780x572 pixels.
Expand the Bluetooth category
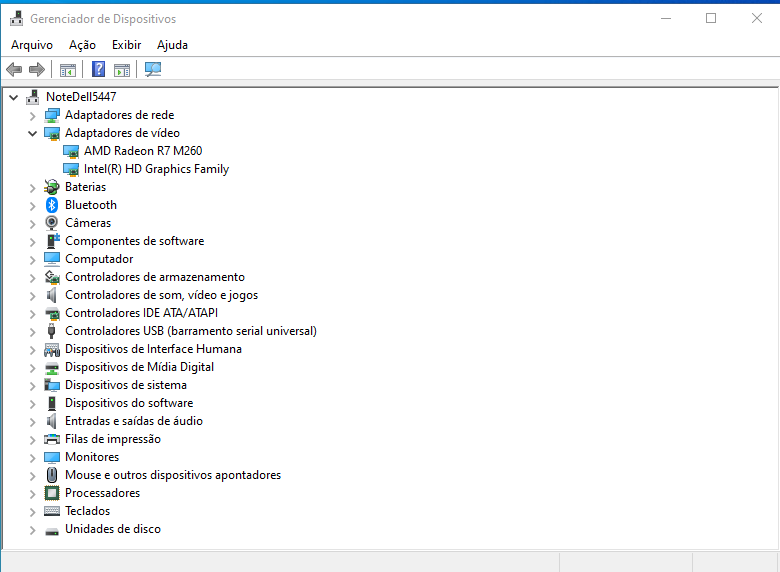33,206
